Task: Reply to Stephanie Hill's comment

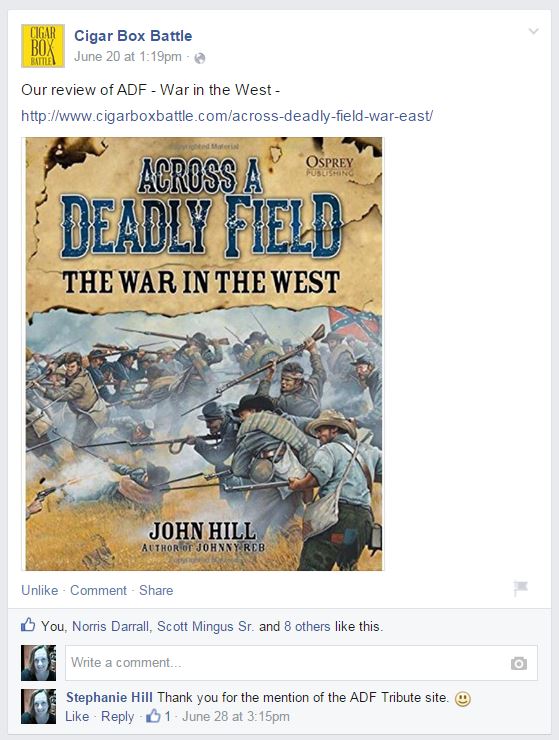Action: (118, 717)
